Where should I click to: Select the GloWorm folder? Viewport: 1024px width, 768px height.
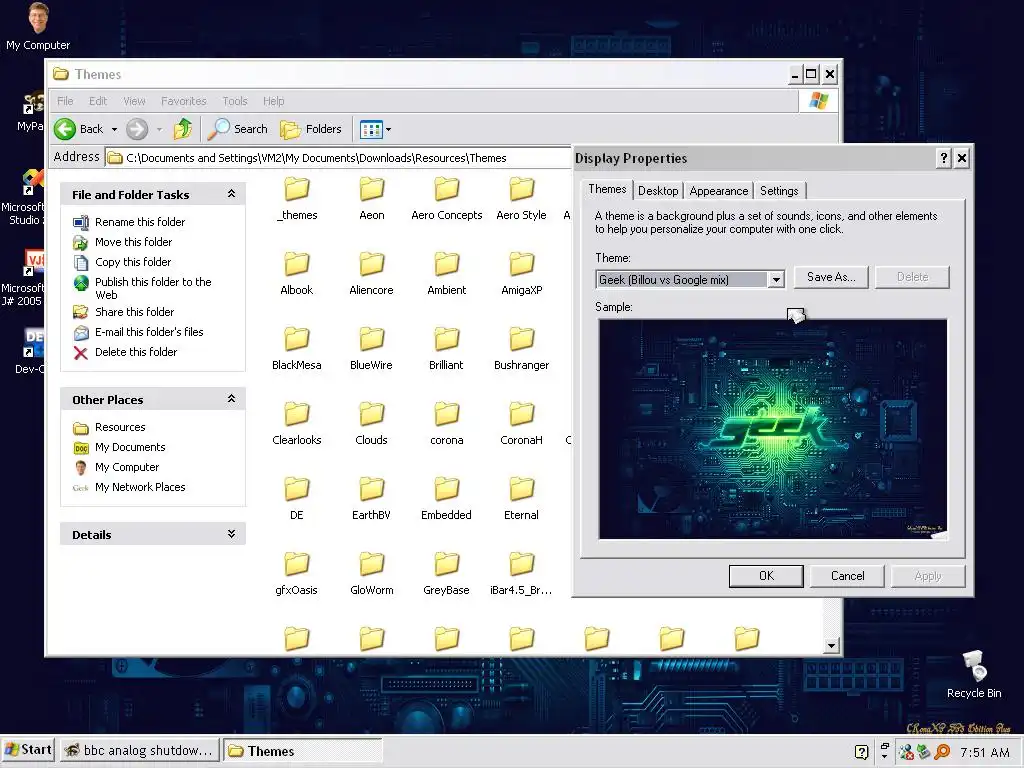372,575
